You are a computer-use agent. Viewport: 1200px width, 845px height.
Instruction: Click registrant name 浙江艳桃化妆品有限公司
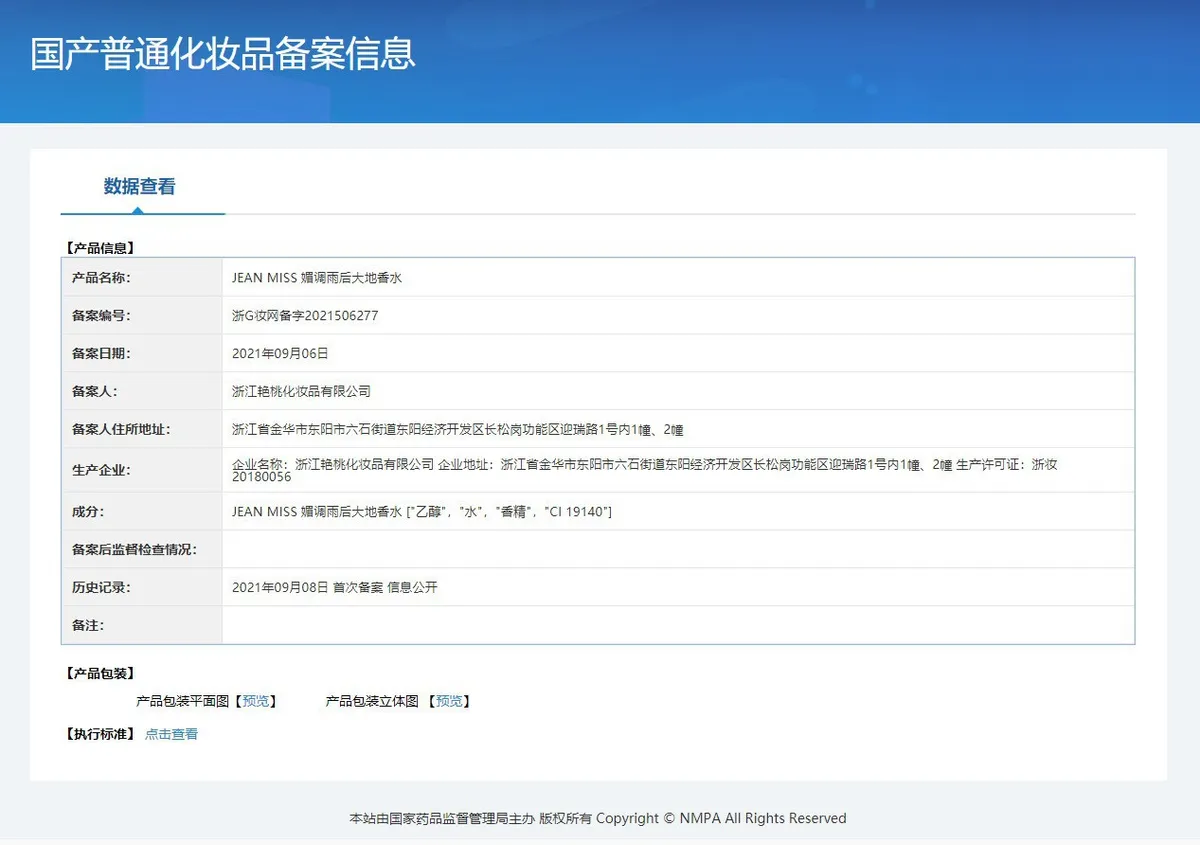pos(301,391)
